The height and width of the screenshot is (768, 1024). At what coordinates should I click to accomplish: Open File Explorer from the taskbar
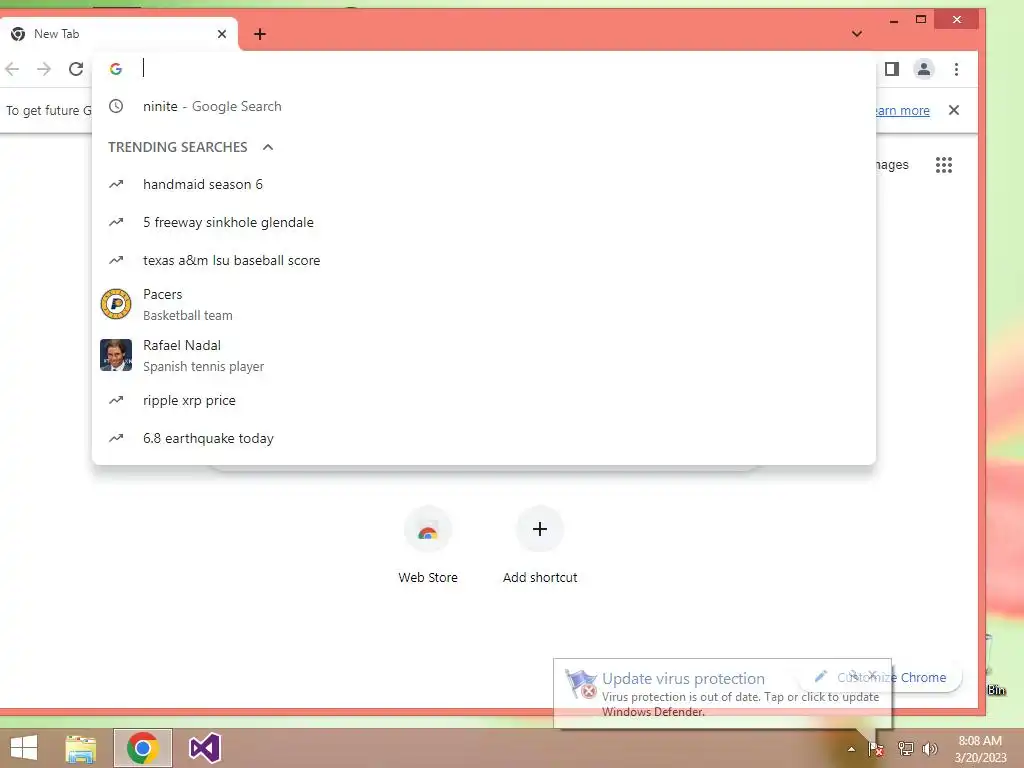point(81,748)
